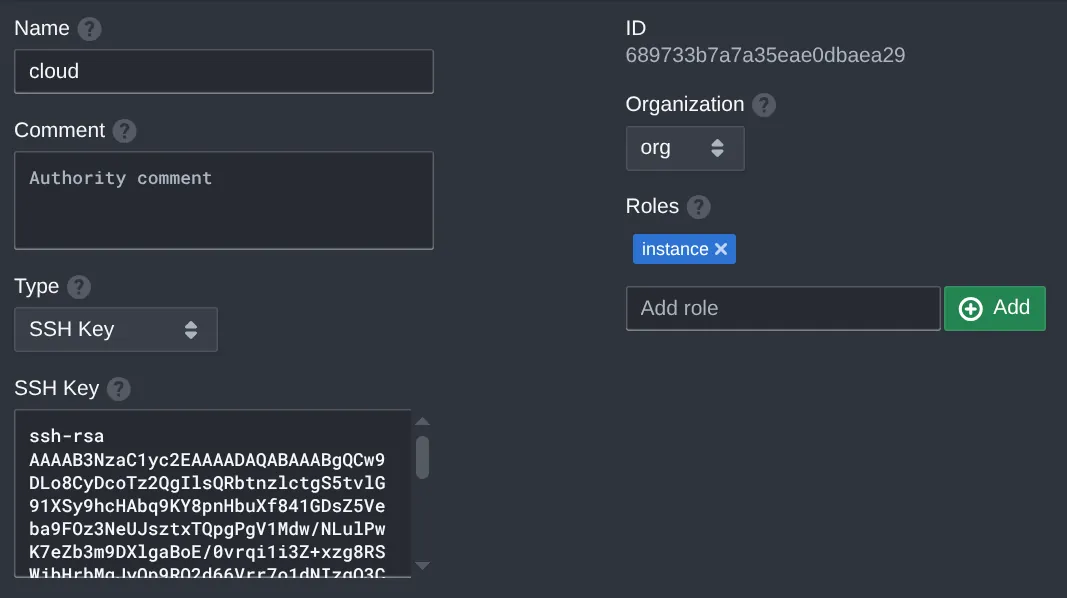
Task: Open the Type dropdown showing SSH Key
Action: click(115, 329)
